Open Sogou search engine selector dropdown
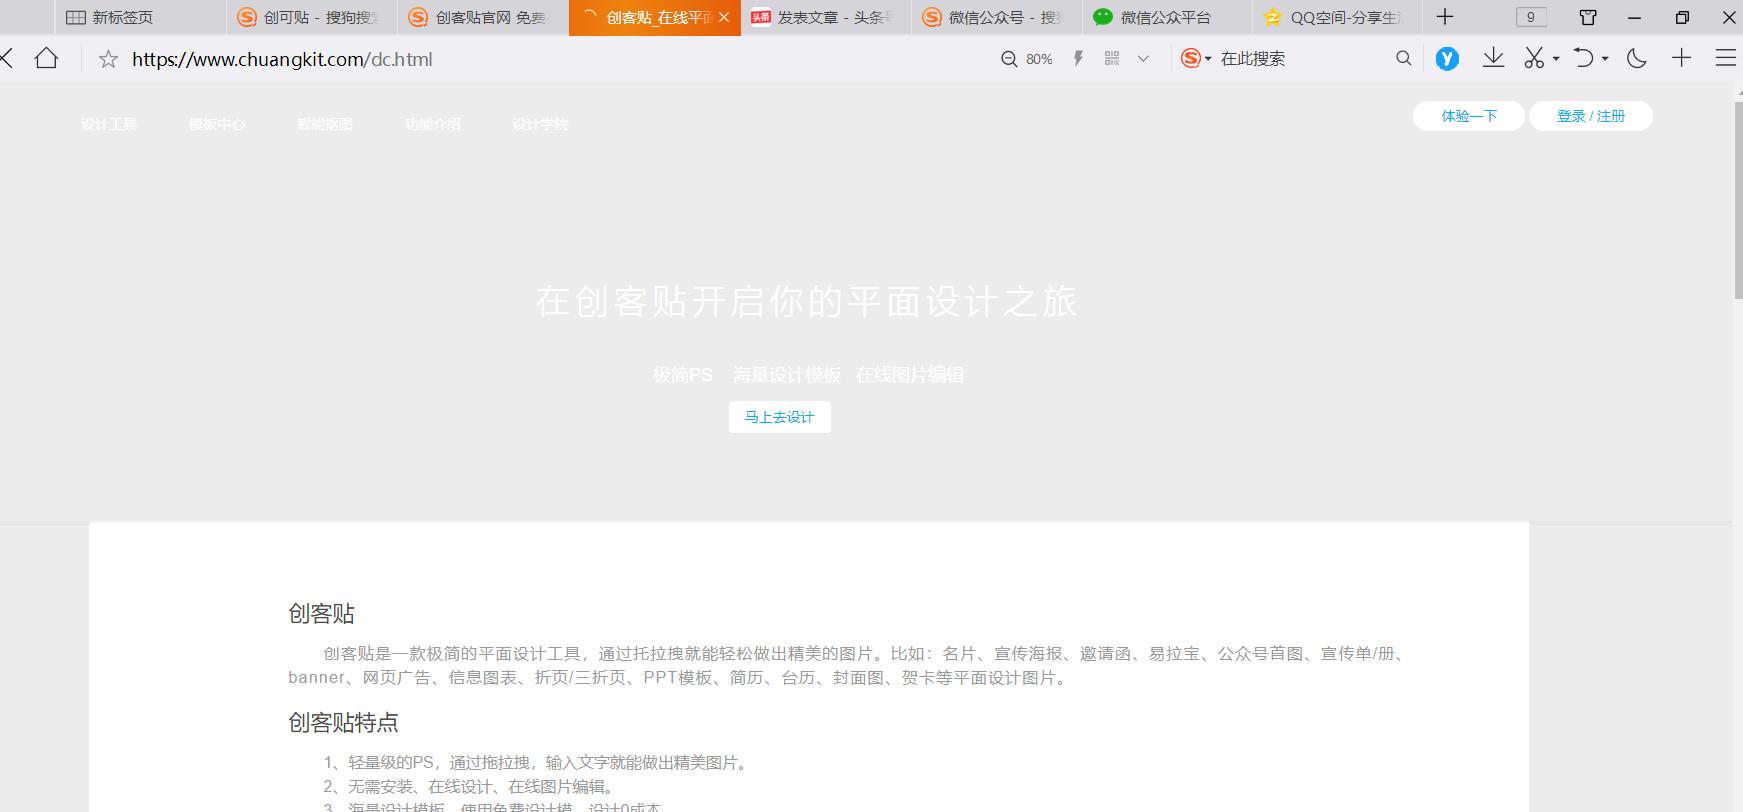 pos(1196,59)
